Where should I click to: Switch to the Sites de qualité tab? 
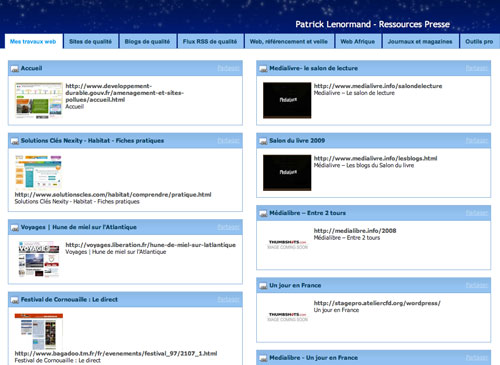point(91,41)
